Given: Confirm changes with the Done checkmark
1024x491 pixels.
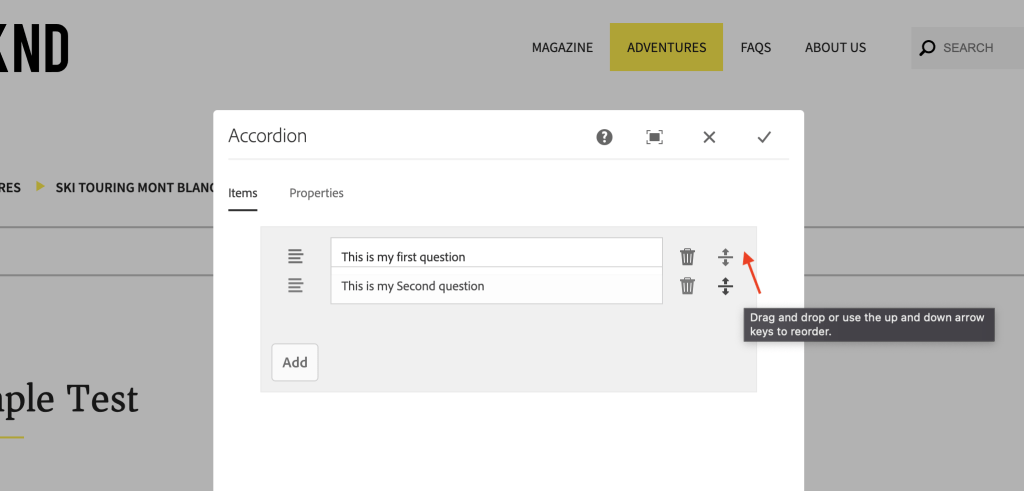Looking at the screenshot, I should pyautogui.click(x=764, y=137).
